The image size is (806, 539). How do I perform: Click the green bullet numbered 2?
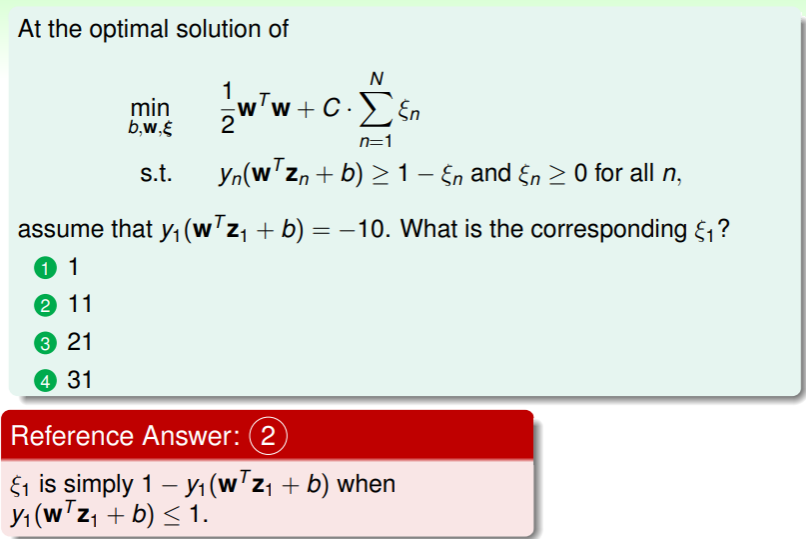[44, 305]
